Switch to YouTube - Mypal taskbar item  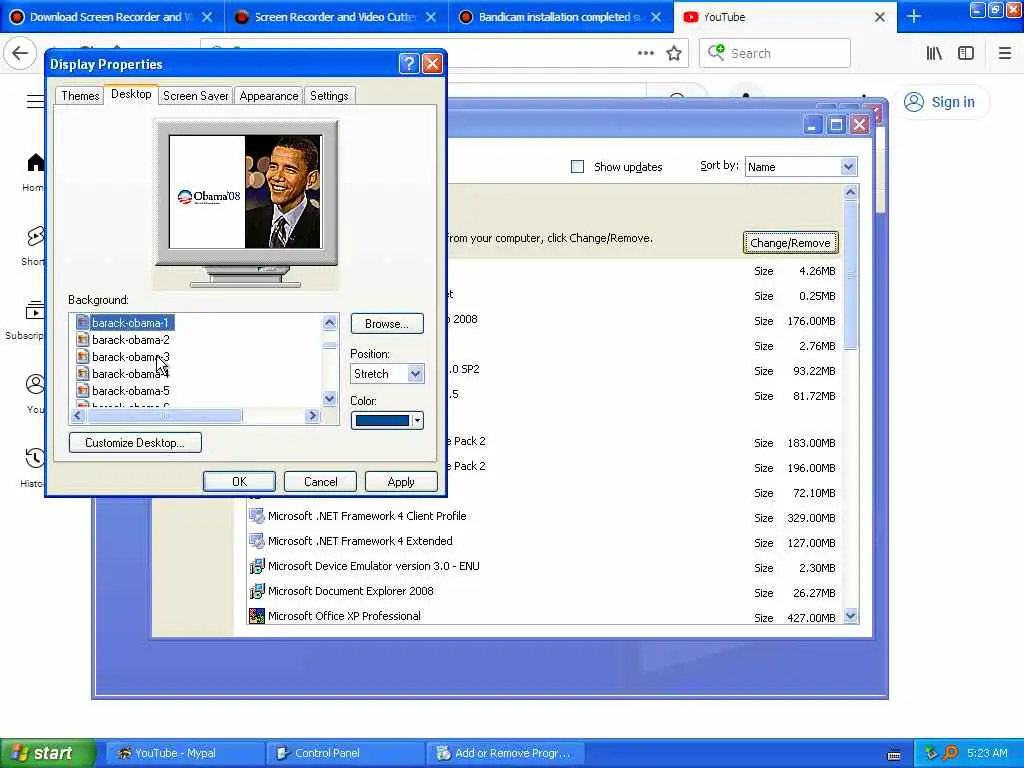point(185,753)
